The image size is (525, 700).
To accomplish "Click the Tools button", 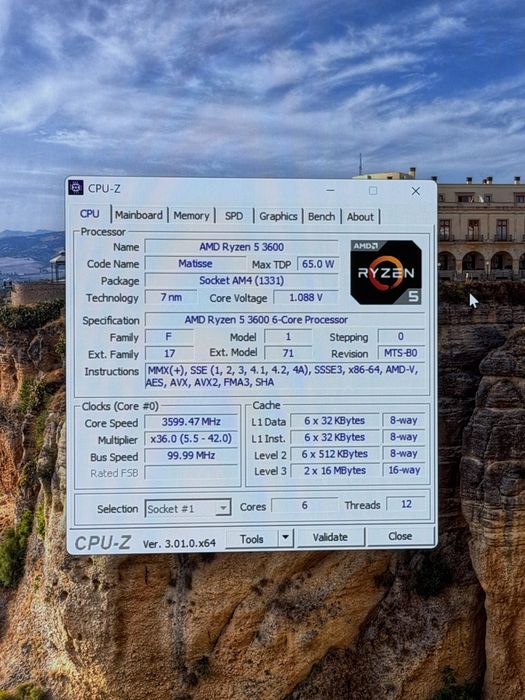I will pos(252,539).
